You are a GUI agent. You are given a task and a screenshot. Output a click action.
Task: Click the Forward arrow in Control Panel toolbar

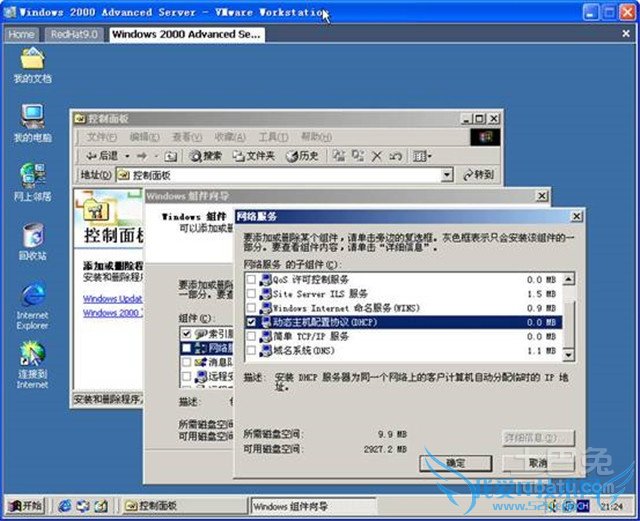[142, 156]
